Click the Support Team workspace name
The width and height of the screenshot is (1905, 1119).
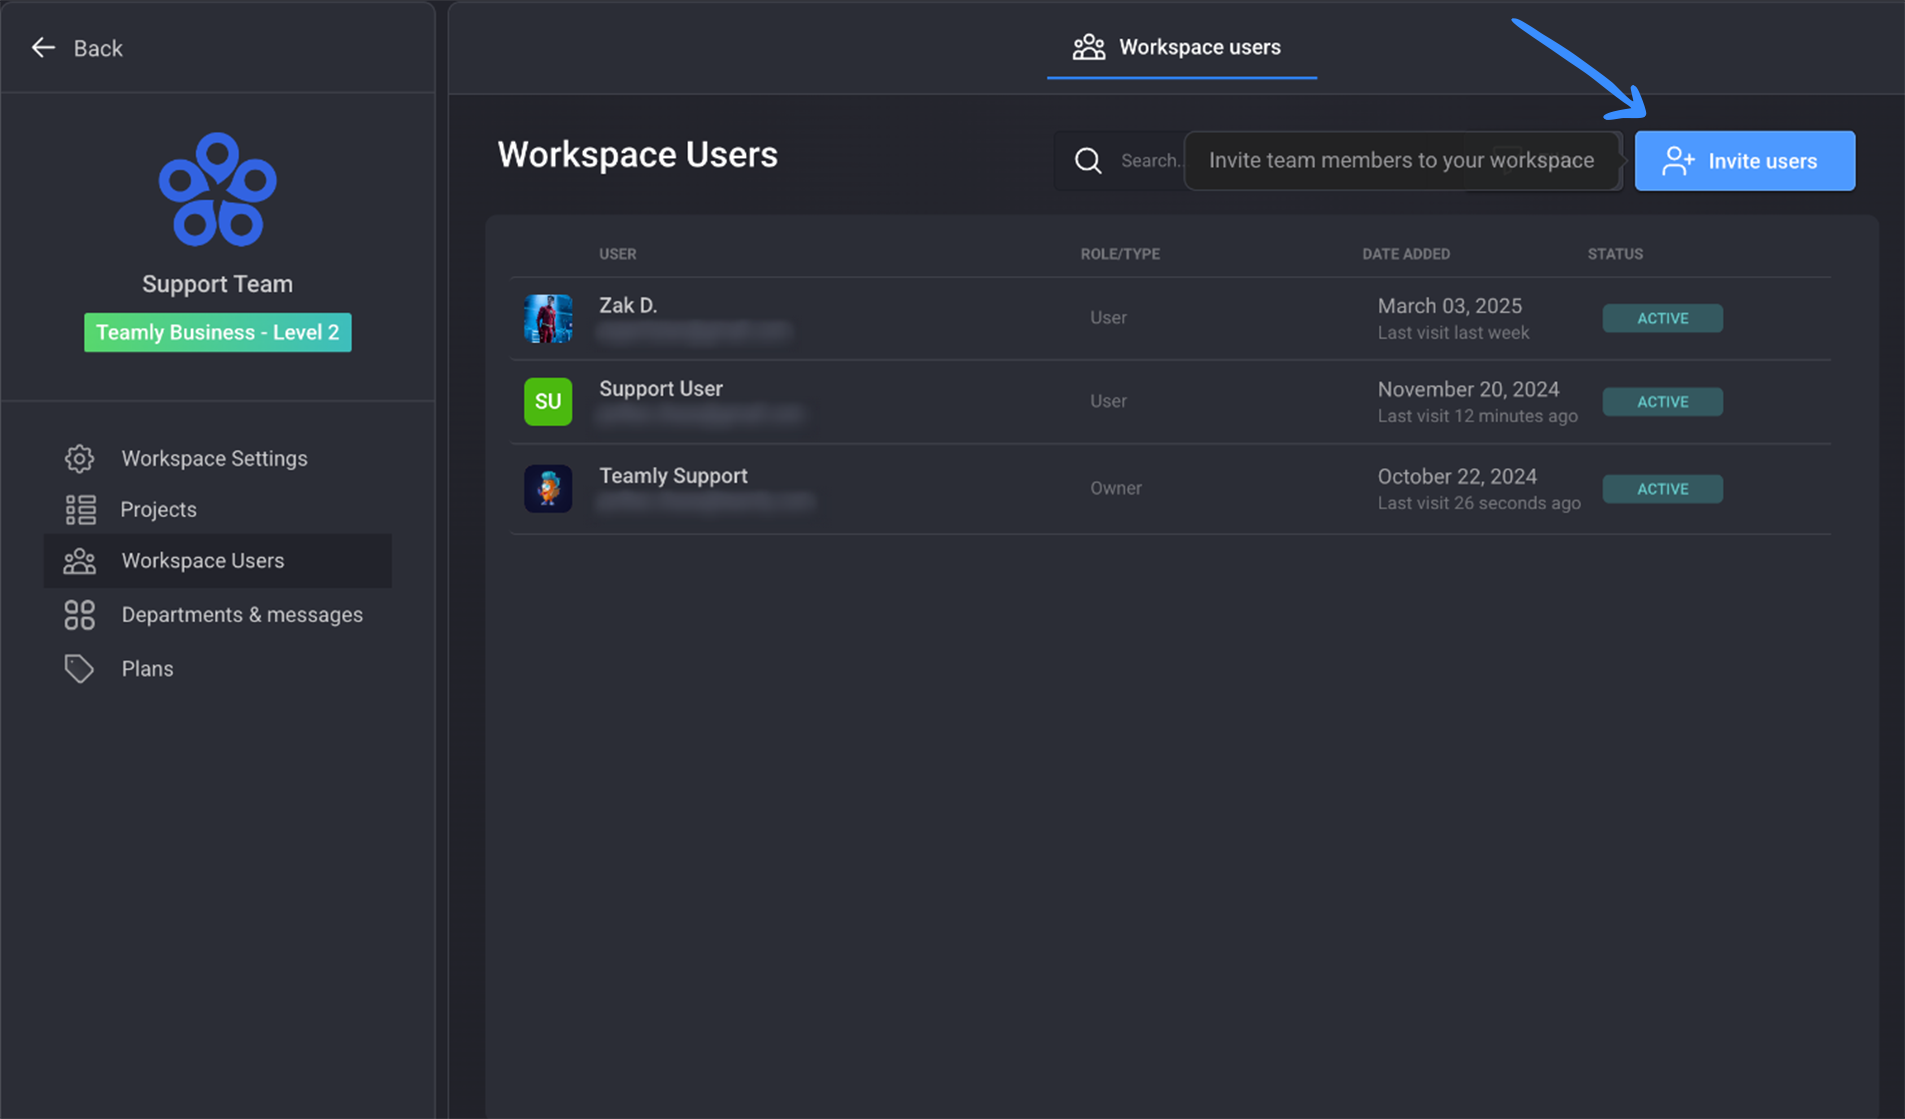(x=217, y=284)
